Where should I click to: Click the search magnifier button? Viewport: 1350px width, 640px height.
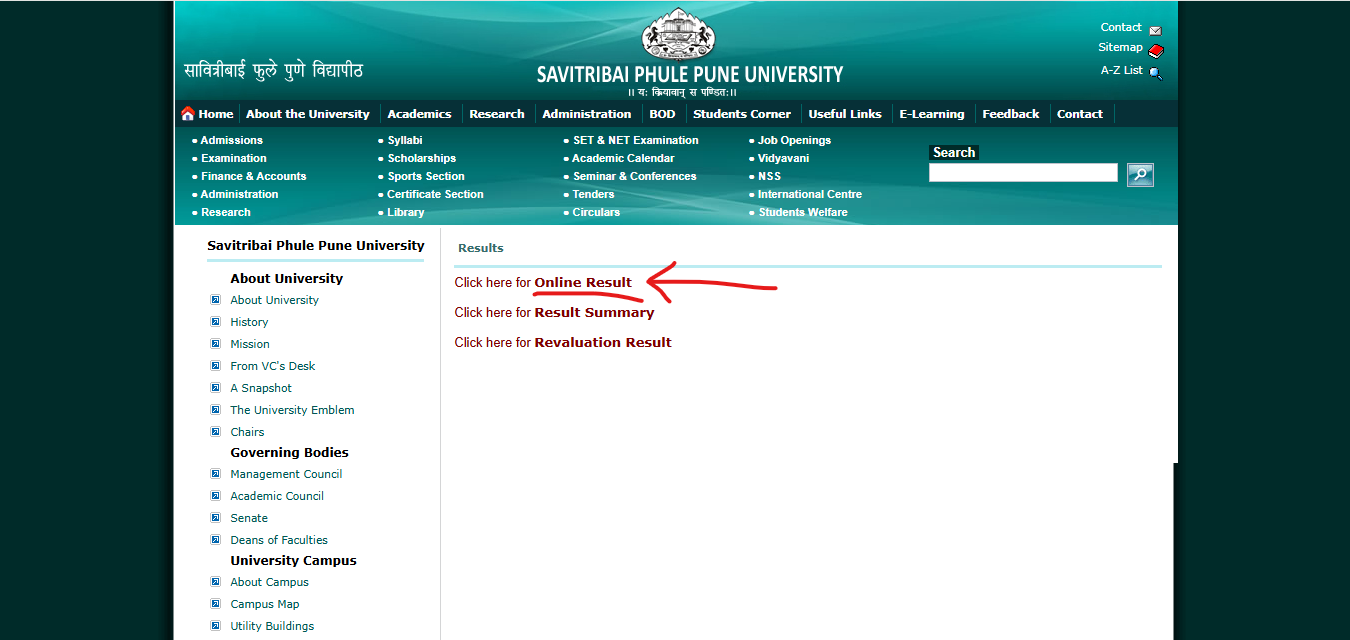point(1140,175)
